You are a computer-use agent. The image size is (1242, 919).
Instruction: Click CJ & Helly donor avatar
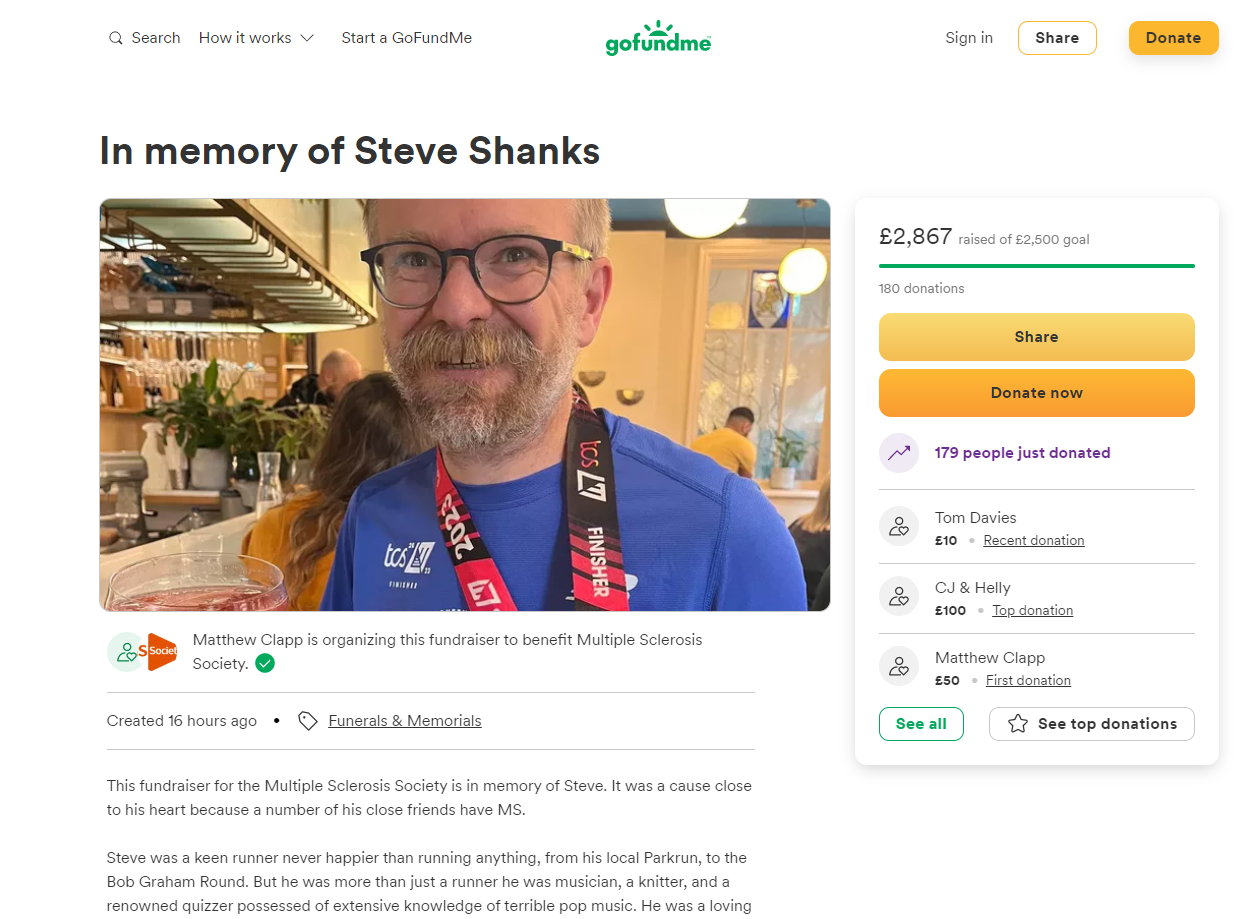pos(898,597)
